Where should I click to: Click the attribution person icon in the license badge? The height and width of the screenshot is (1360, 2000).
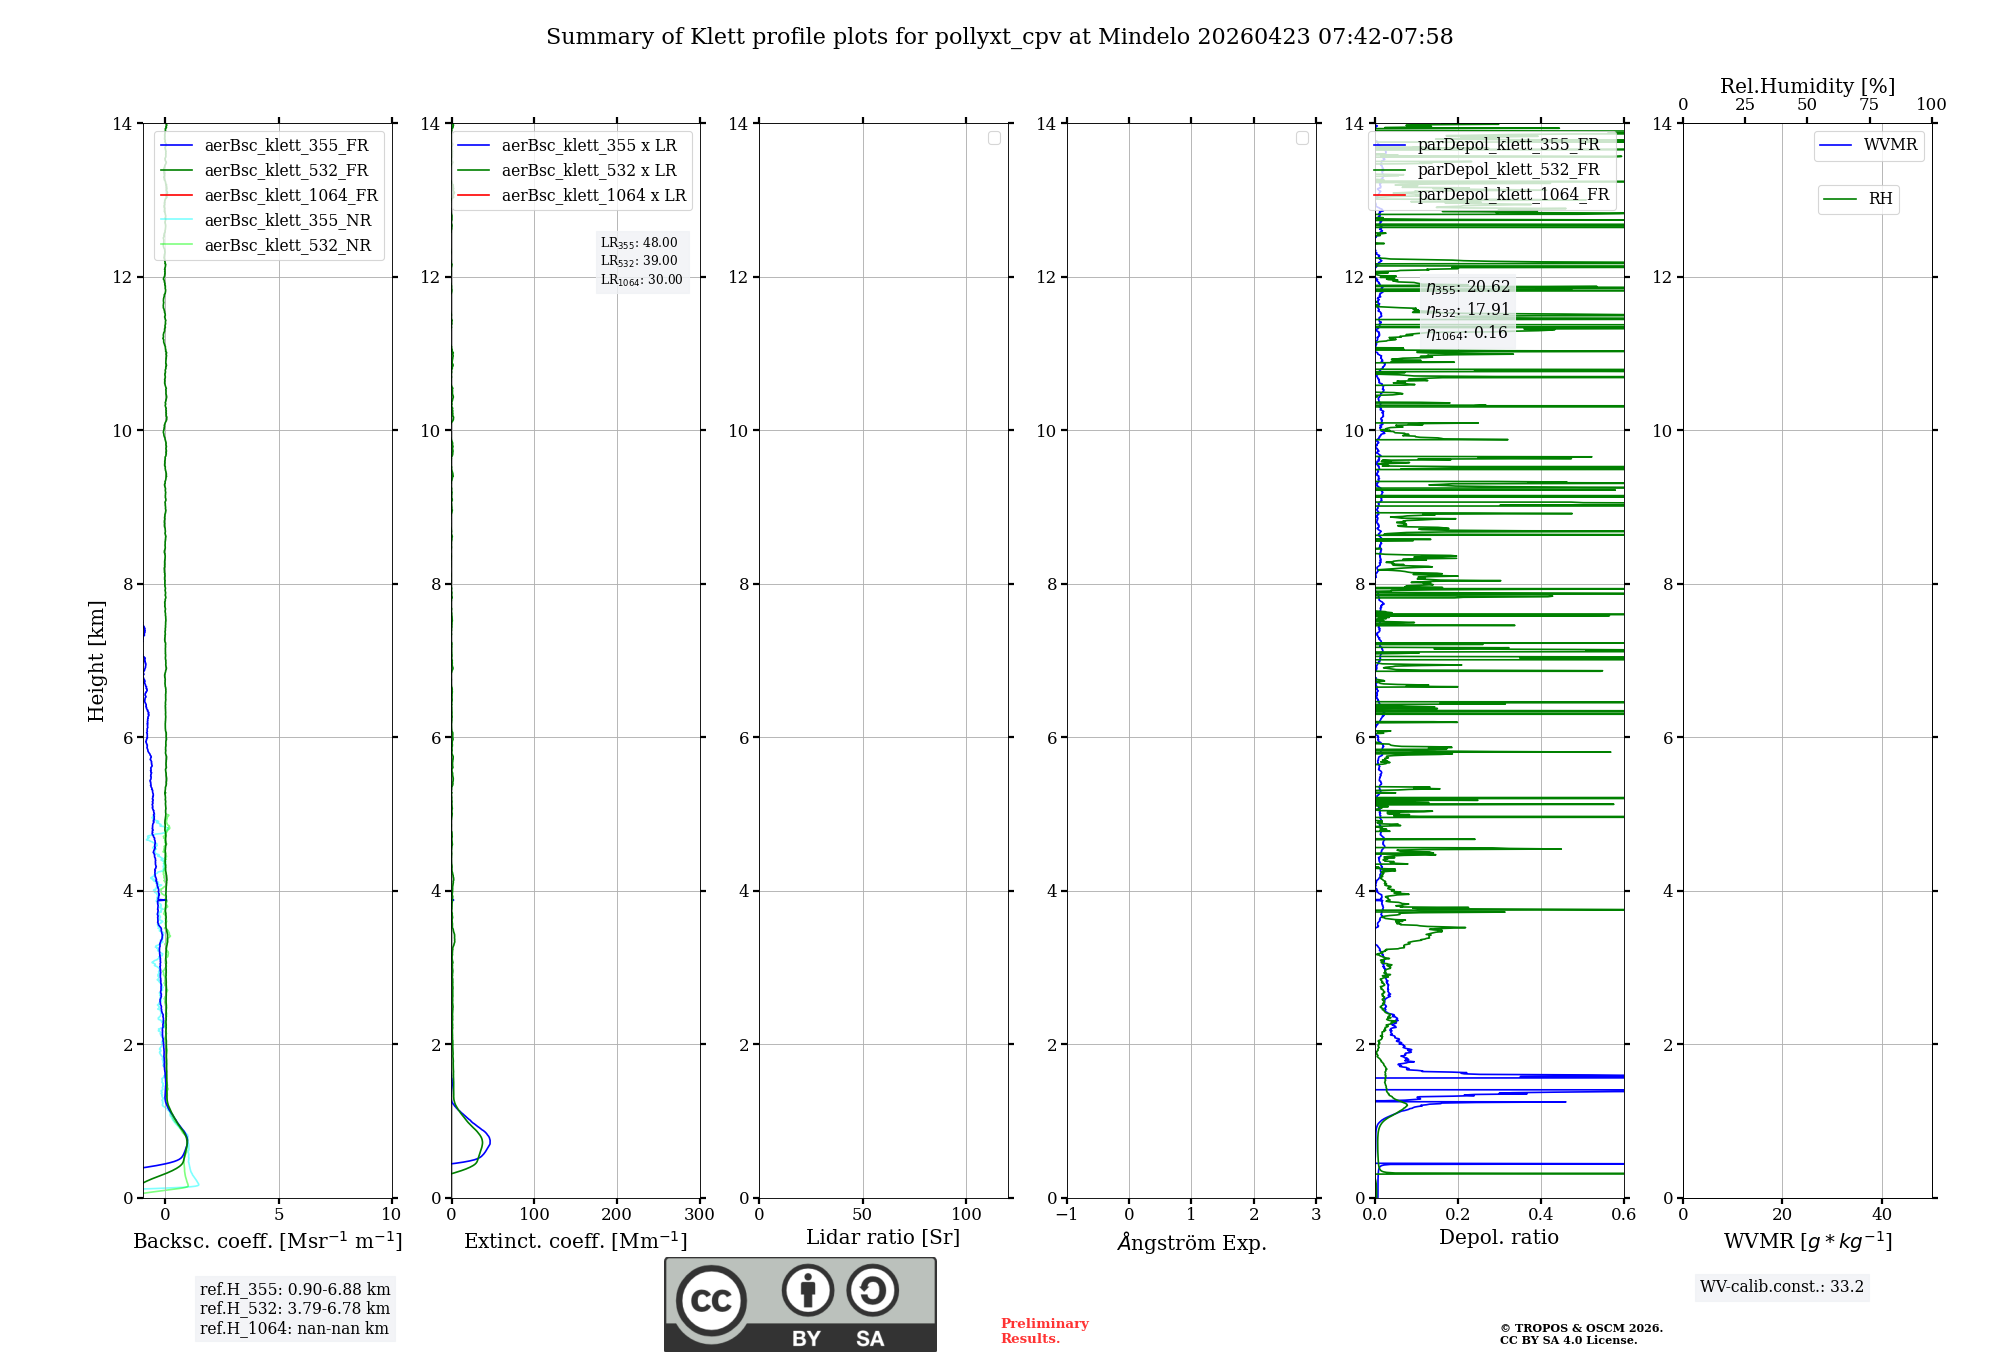tap(808, 1290)
